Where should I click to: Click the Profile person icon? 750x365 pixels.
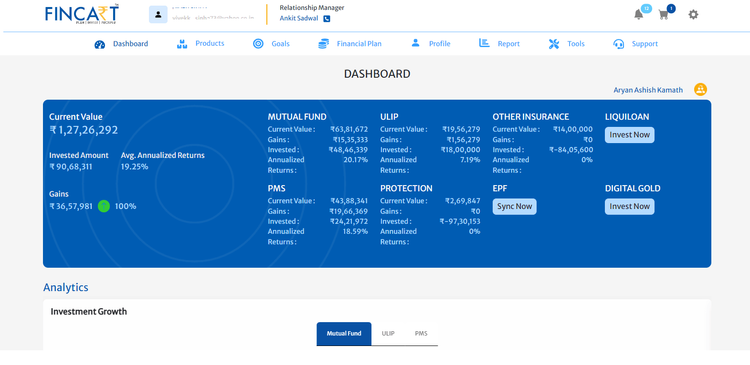coord(415,43)
